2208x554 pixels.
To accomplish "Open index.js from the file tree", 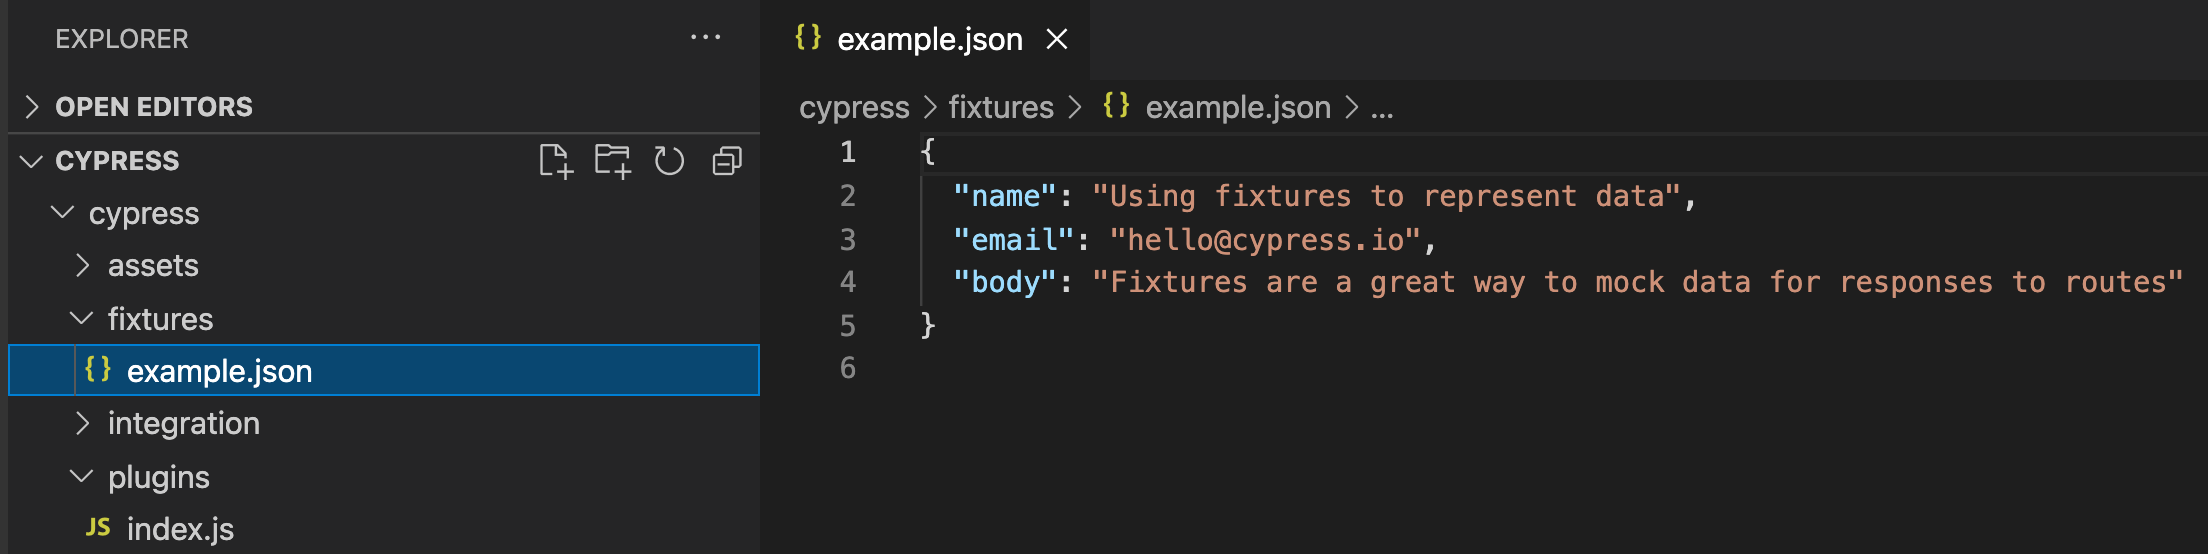I will 180,529.
